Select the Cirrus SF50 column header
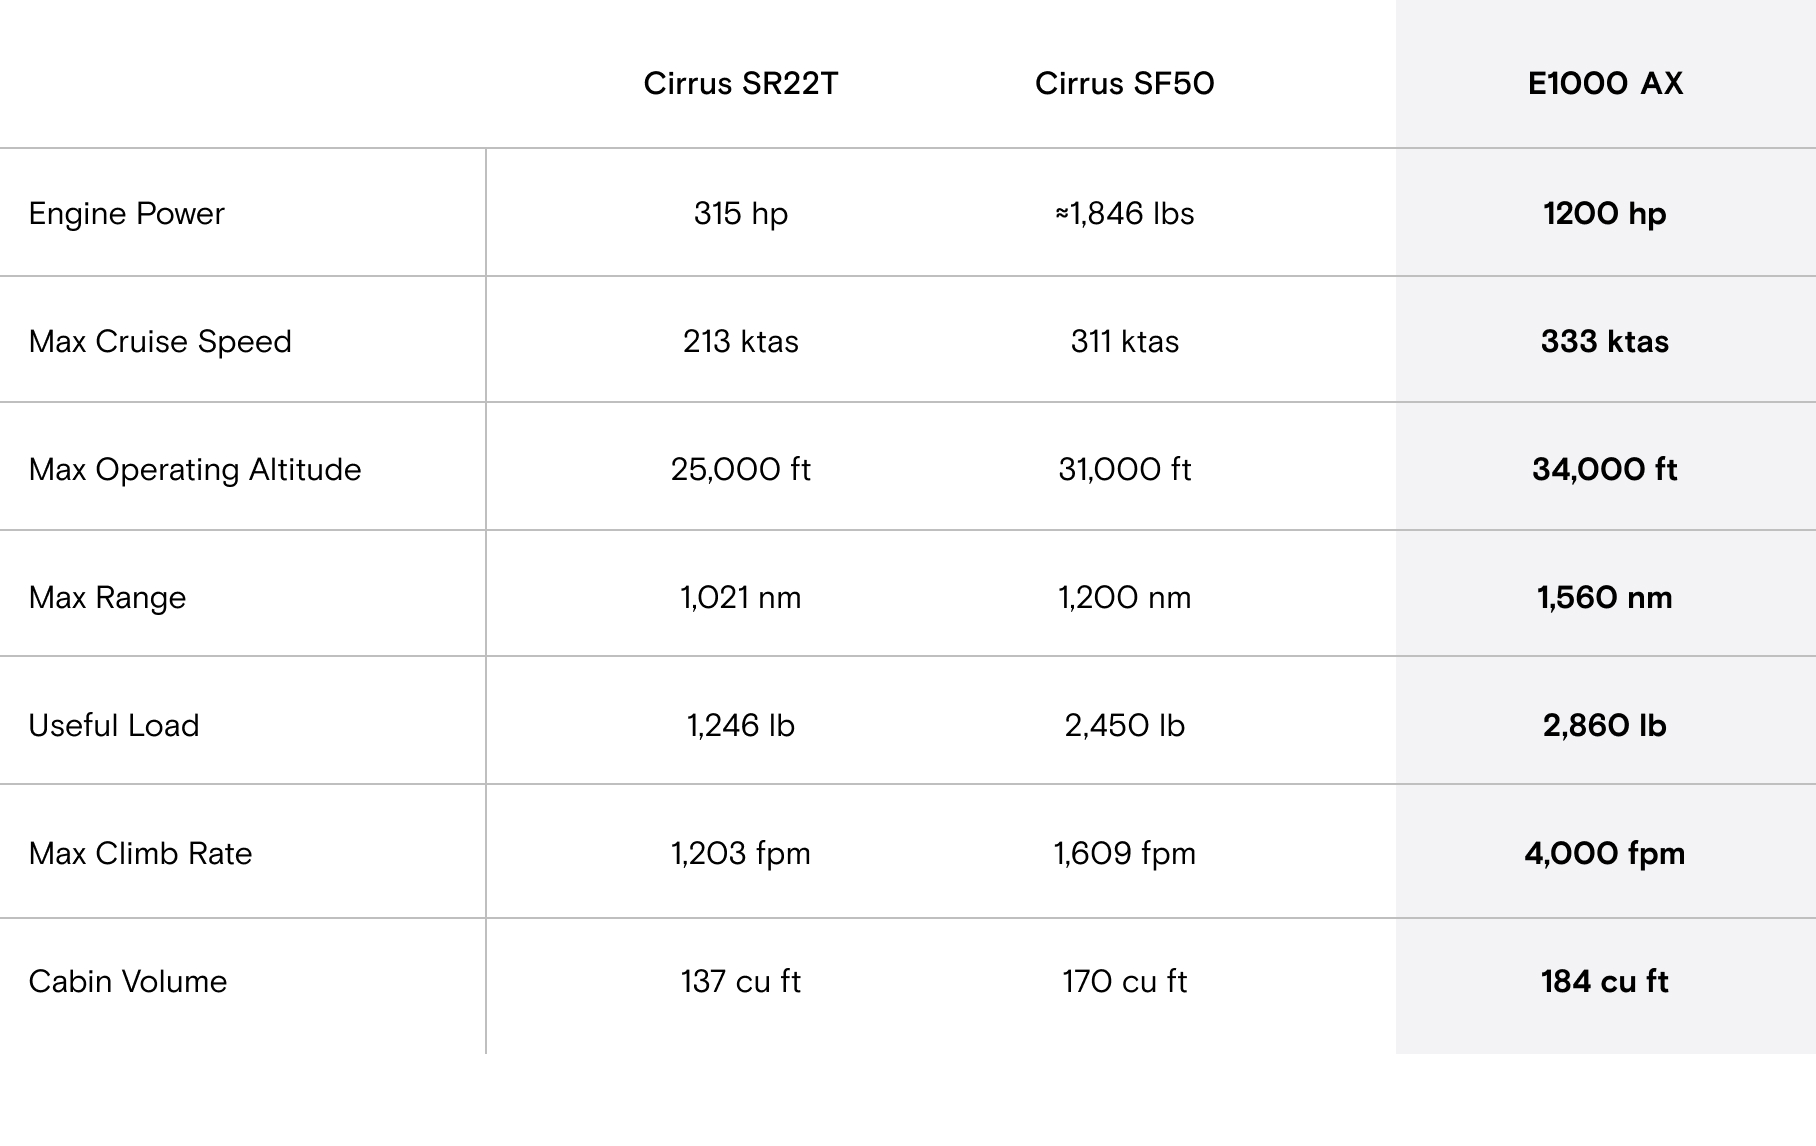 (x=1124, y=83)
